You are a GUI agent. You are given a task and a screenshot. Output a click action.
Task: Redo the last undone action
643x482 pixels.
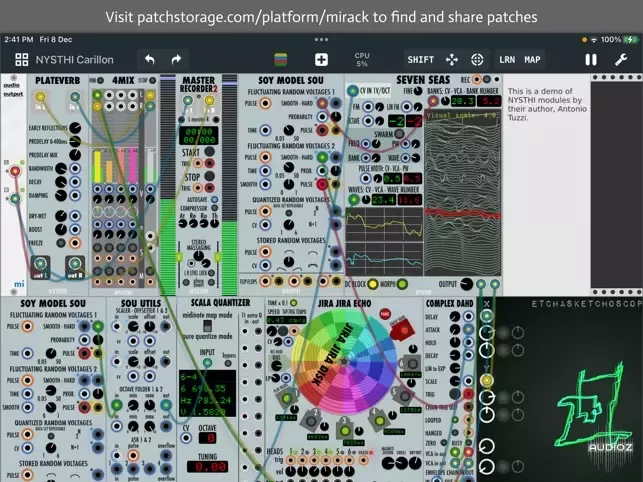(176, 59)
